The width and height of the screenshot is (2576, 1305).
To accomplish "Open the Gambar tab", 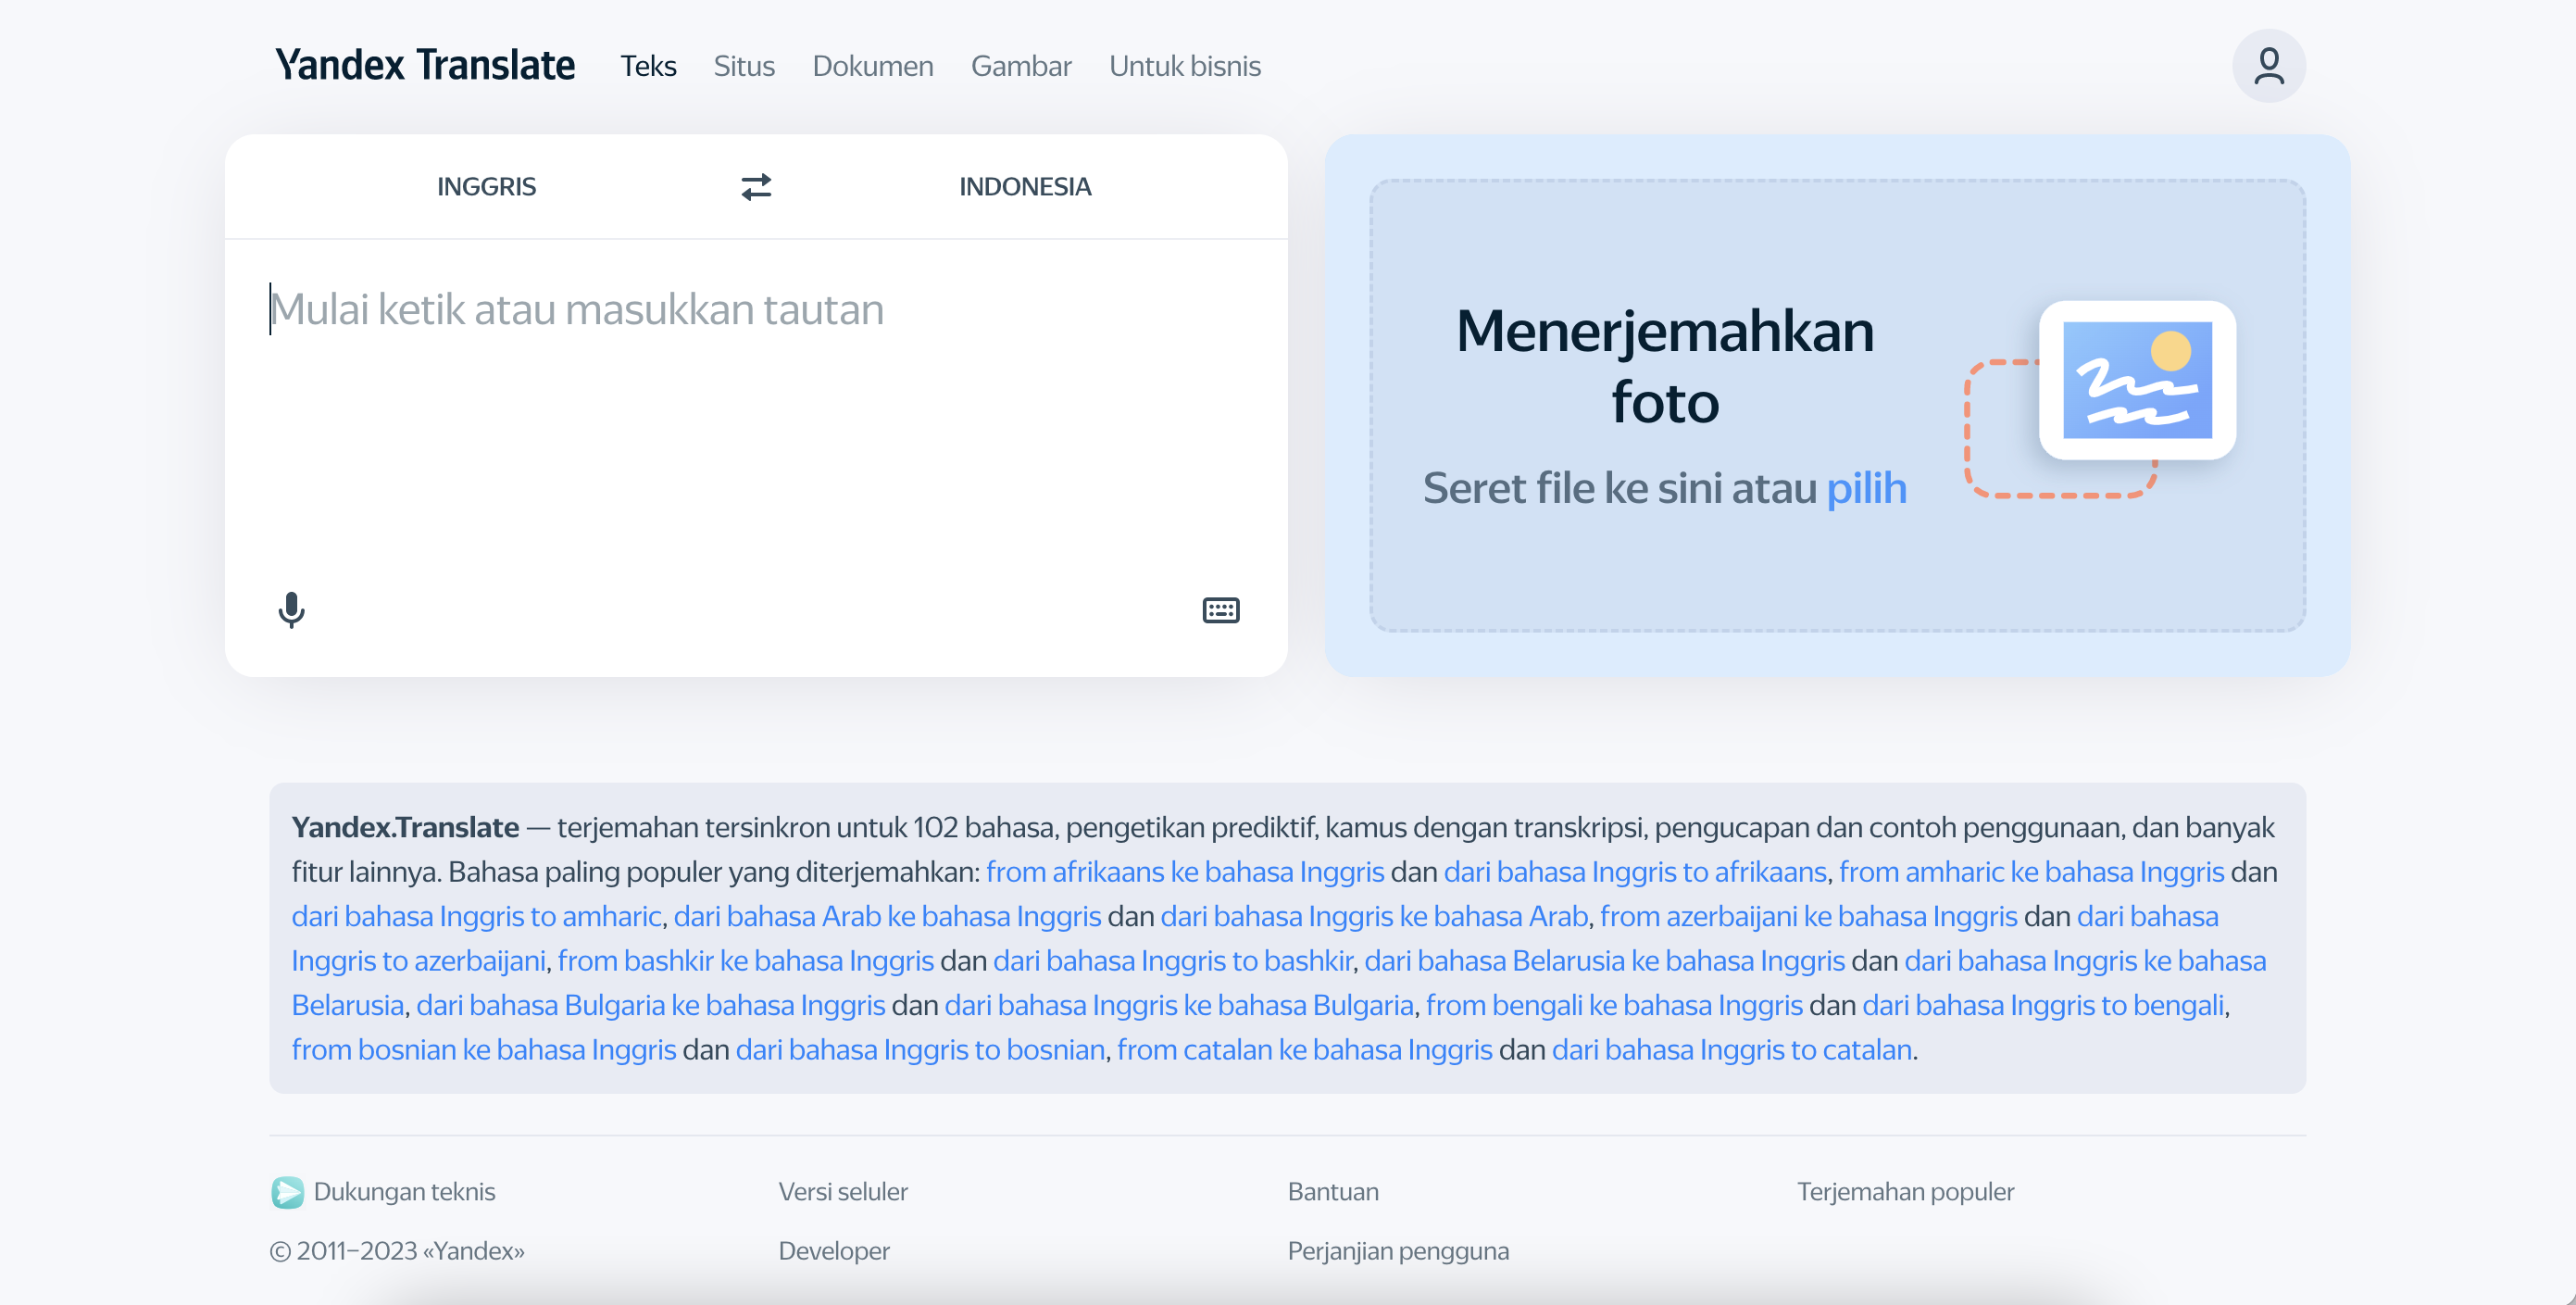I will 1020,66.
